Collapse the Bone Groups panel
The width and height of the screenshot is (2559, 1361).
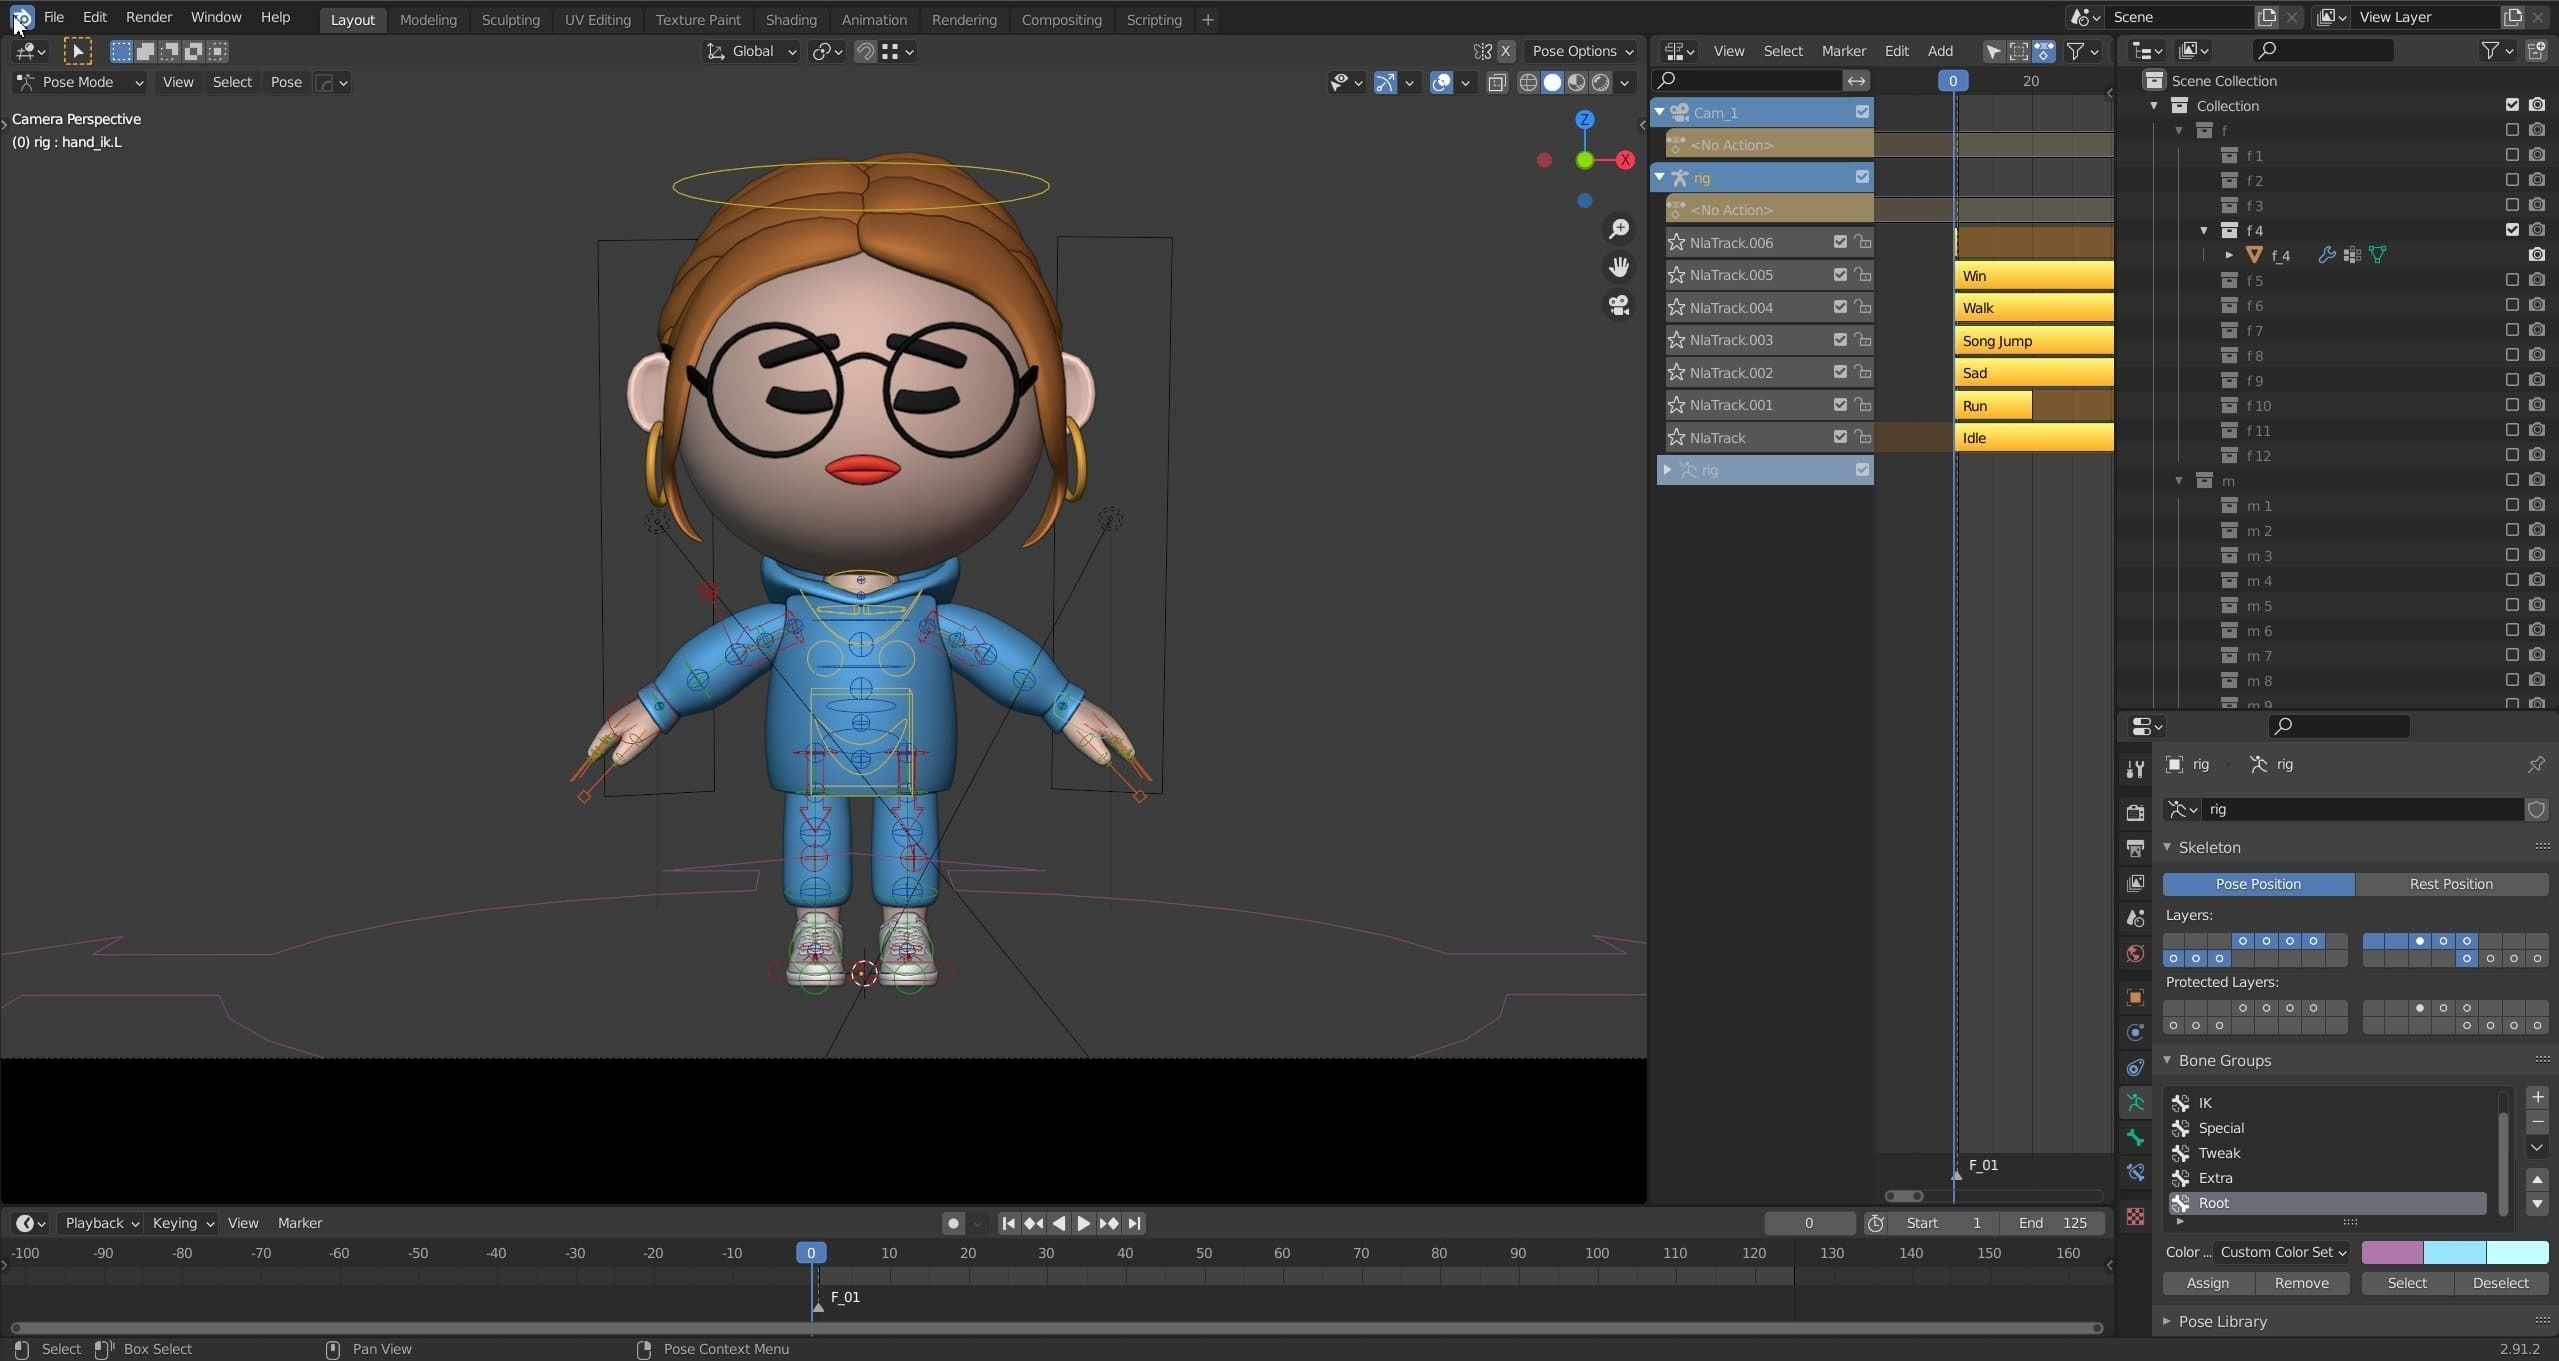pos(2167,1060)
